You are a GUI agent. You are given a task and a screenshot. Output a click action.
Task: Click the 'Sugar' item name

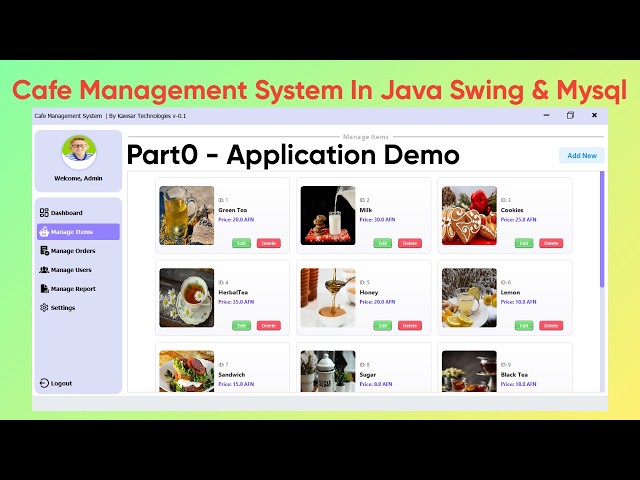368,375
